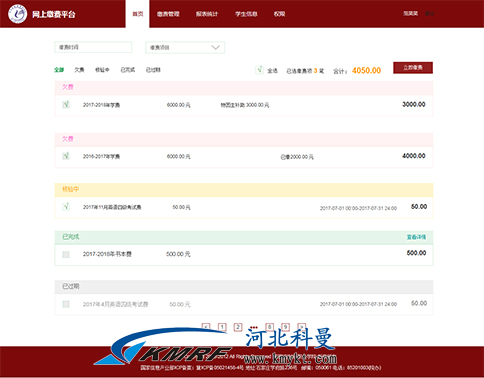The height and width of the screenshot is (378, 484).
Task: Open the 查看详情 link in the 已完成 section
Action: [416, 237]
